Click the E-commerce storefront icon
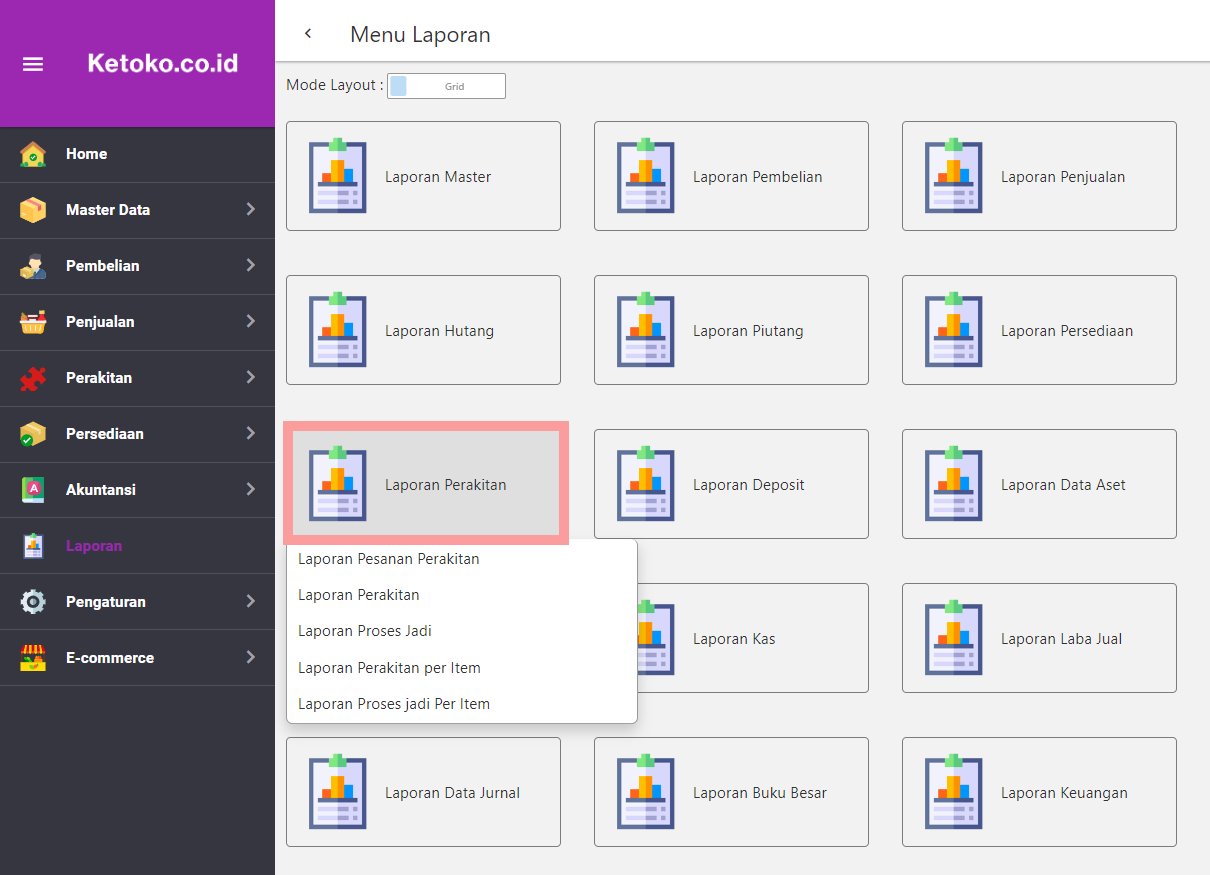The height and width of the screenshot is (875, 1210). coord(33,658)
